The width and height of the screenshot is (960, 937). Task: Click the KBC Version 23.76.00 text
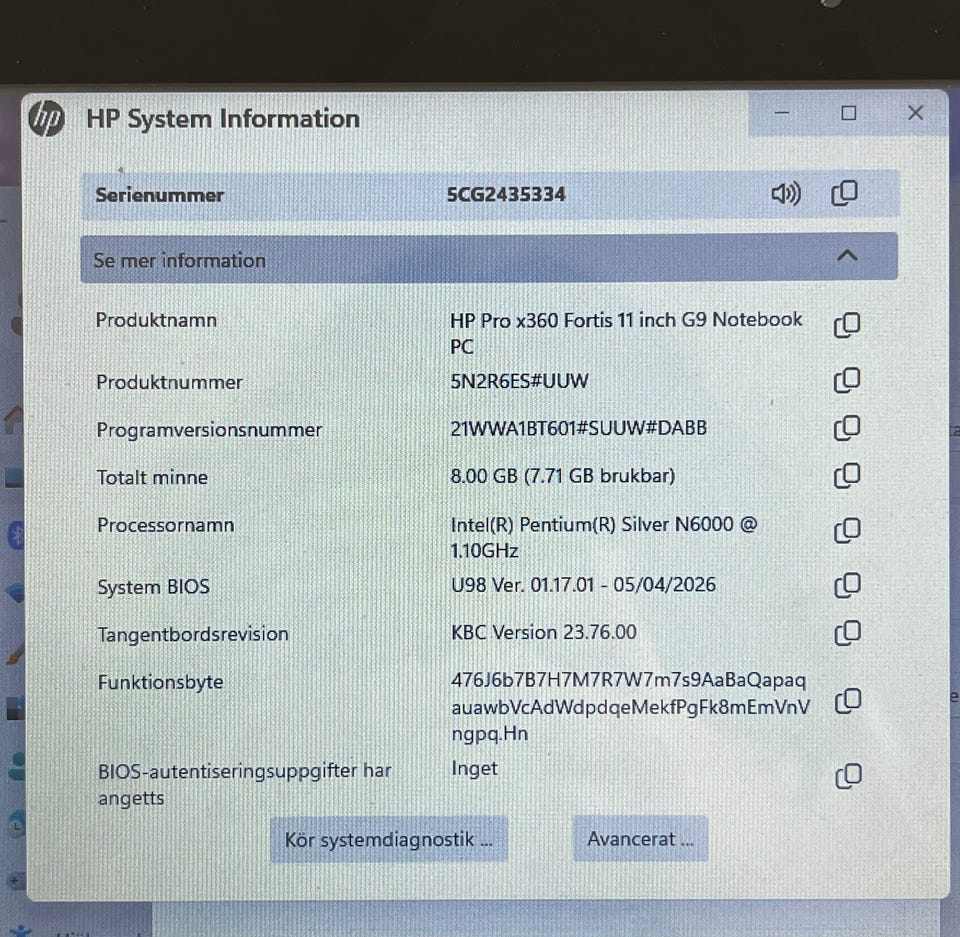pos(544,632)
